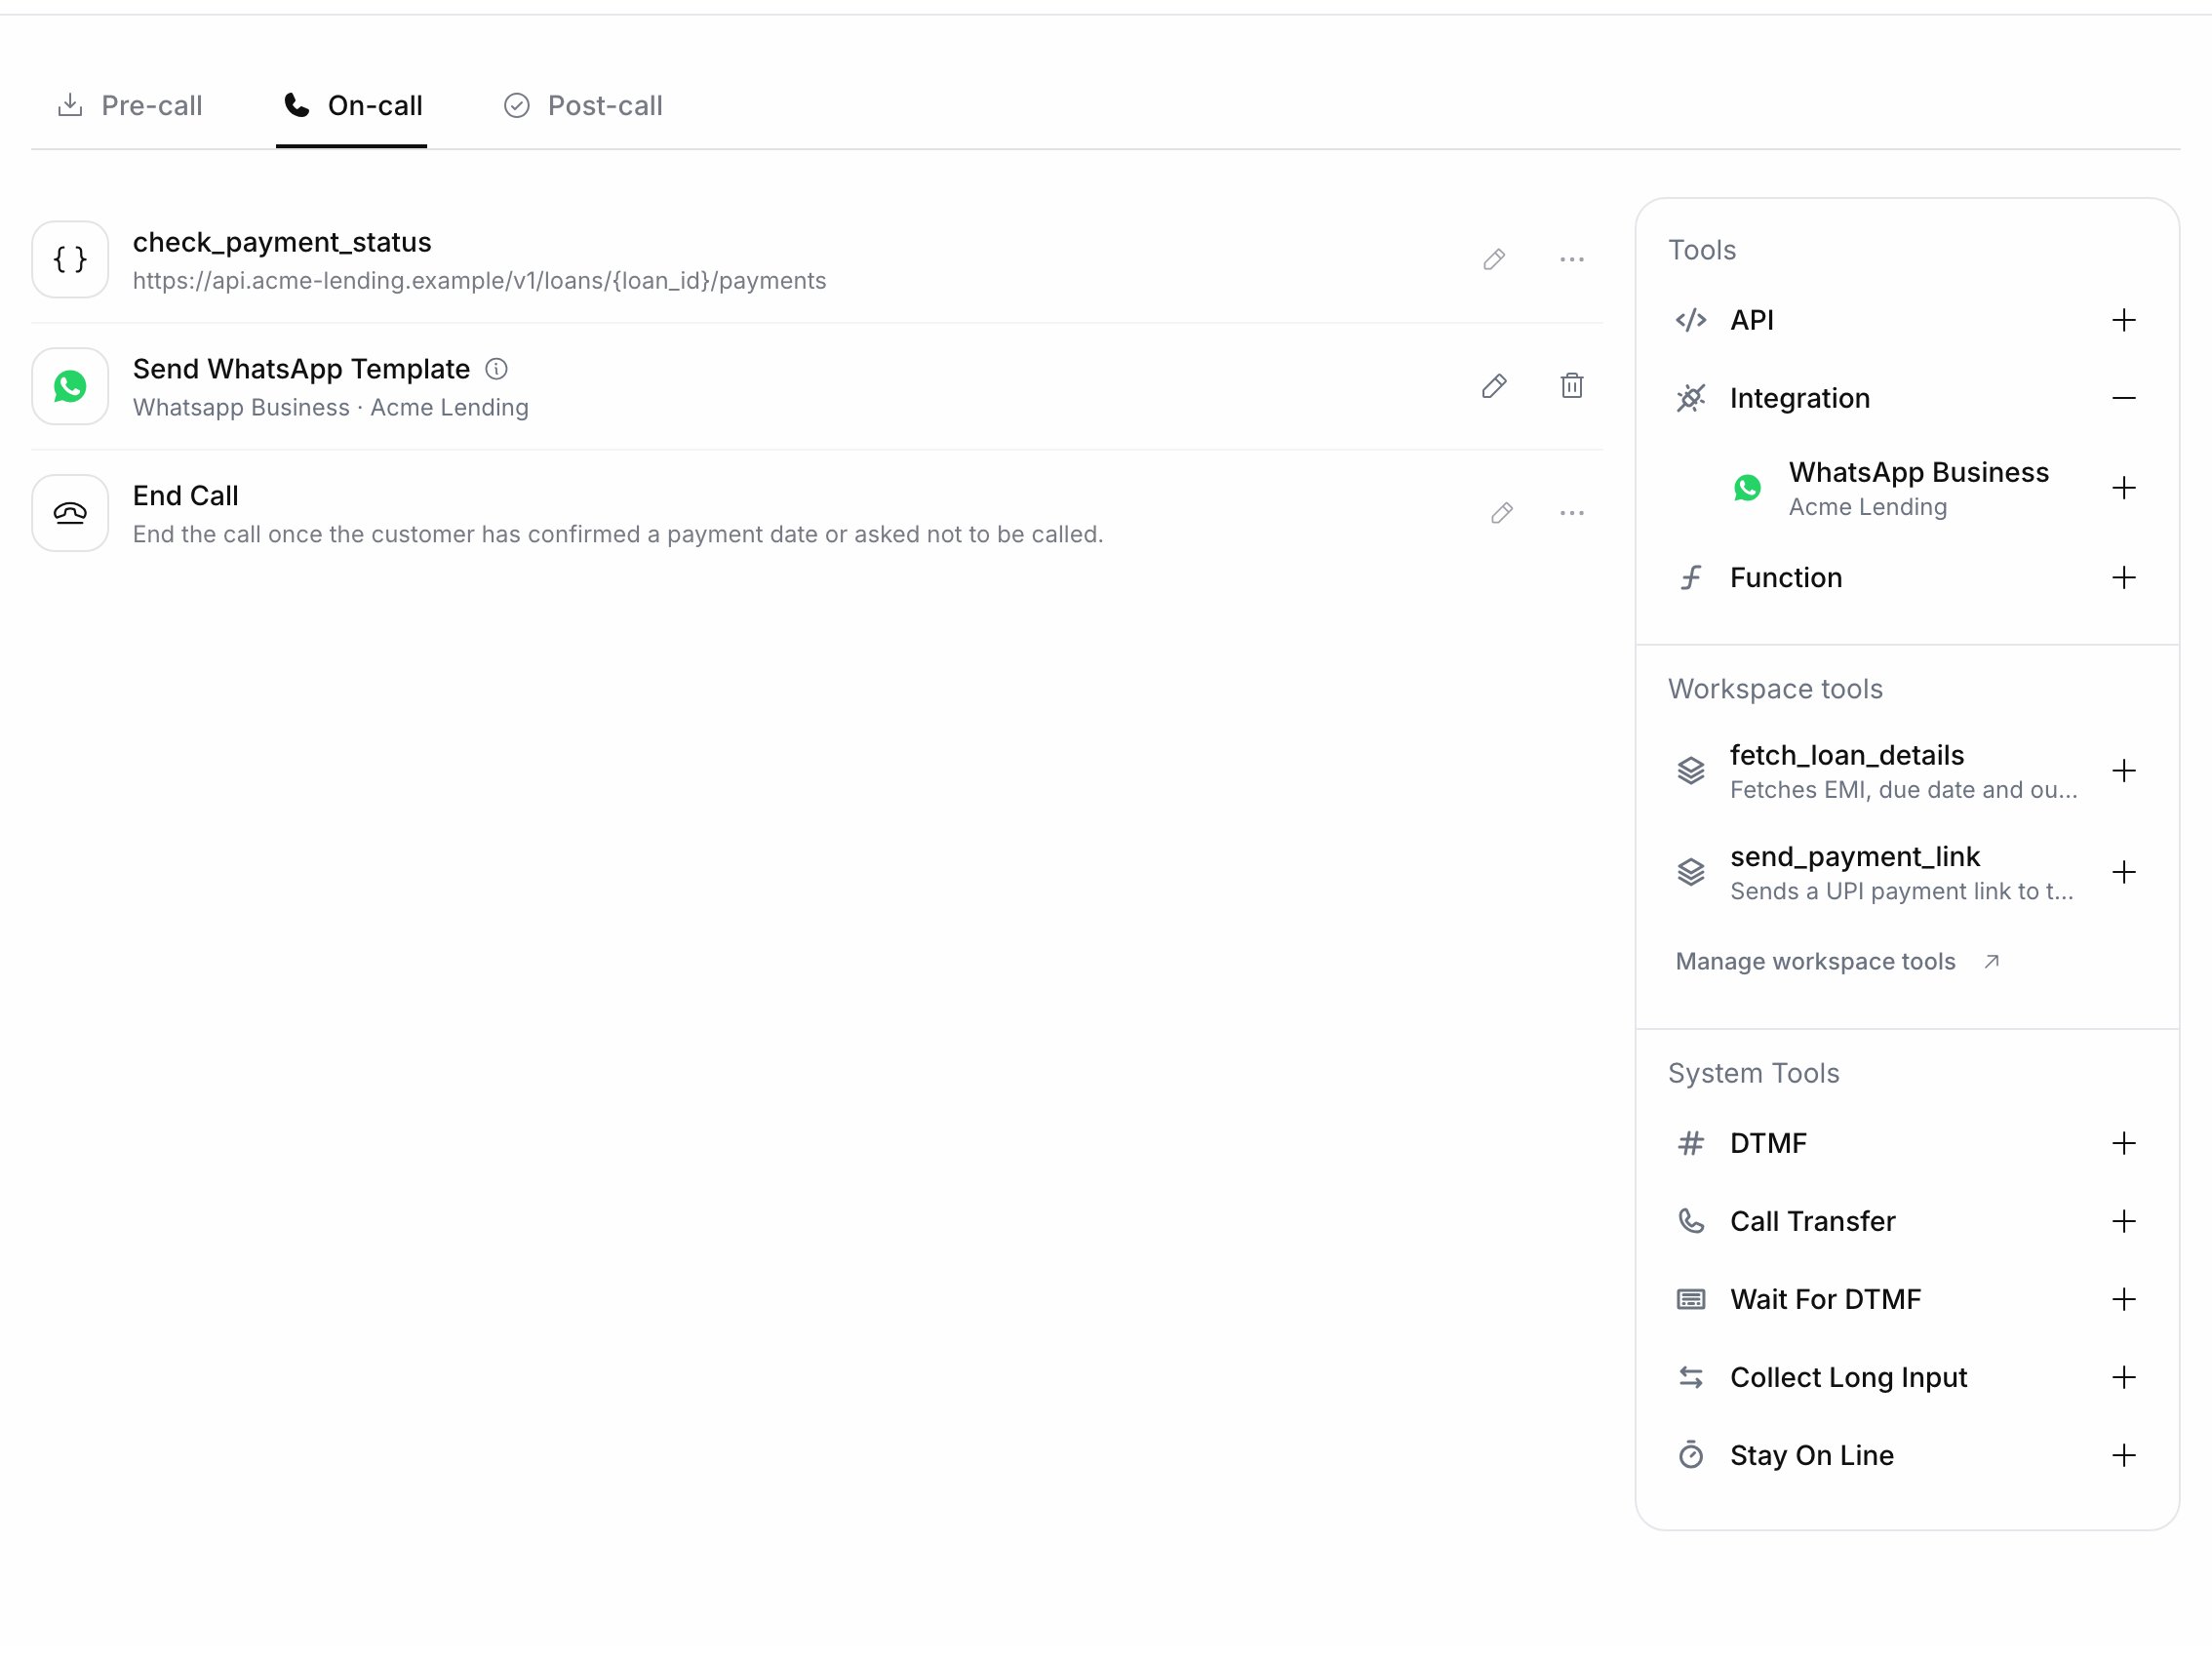Viewport: 2212px width, 1662px height.
Task: Add send_payment_link workspace tool
Action: click(2124, 872)
